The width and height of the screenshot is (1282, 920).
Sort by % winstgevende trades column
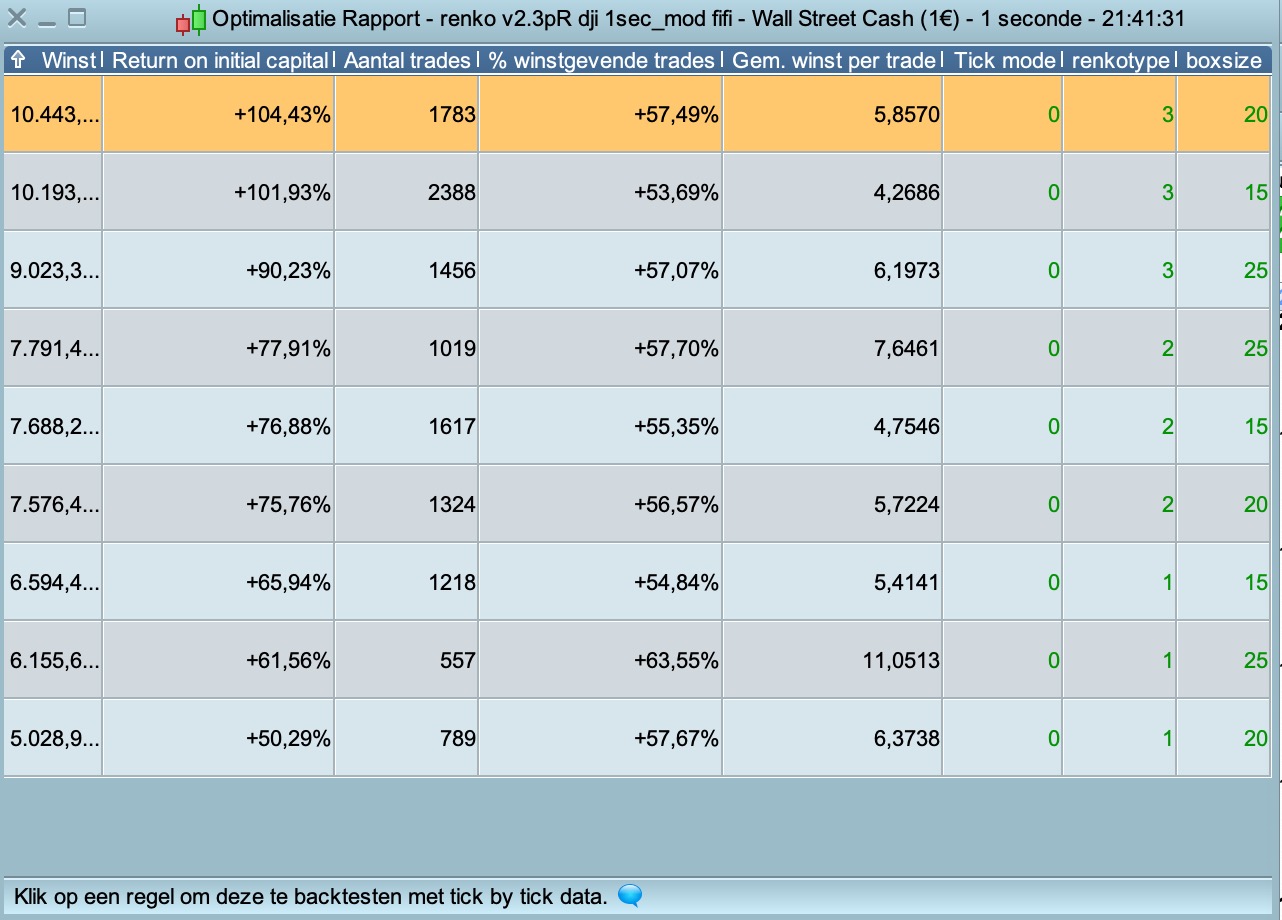pos(600,60)
